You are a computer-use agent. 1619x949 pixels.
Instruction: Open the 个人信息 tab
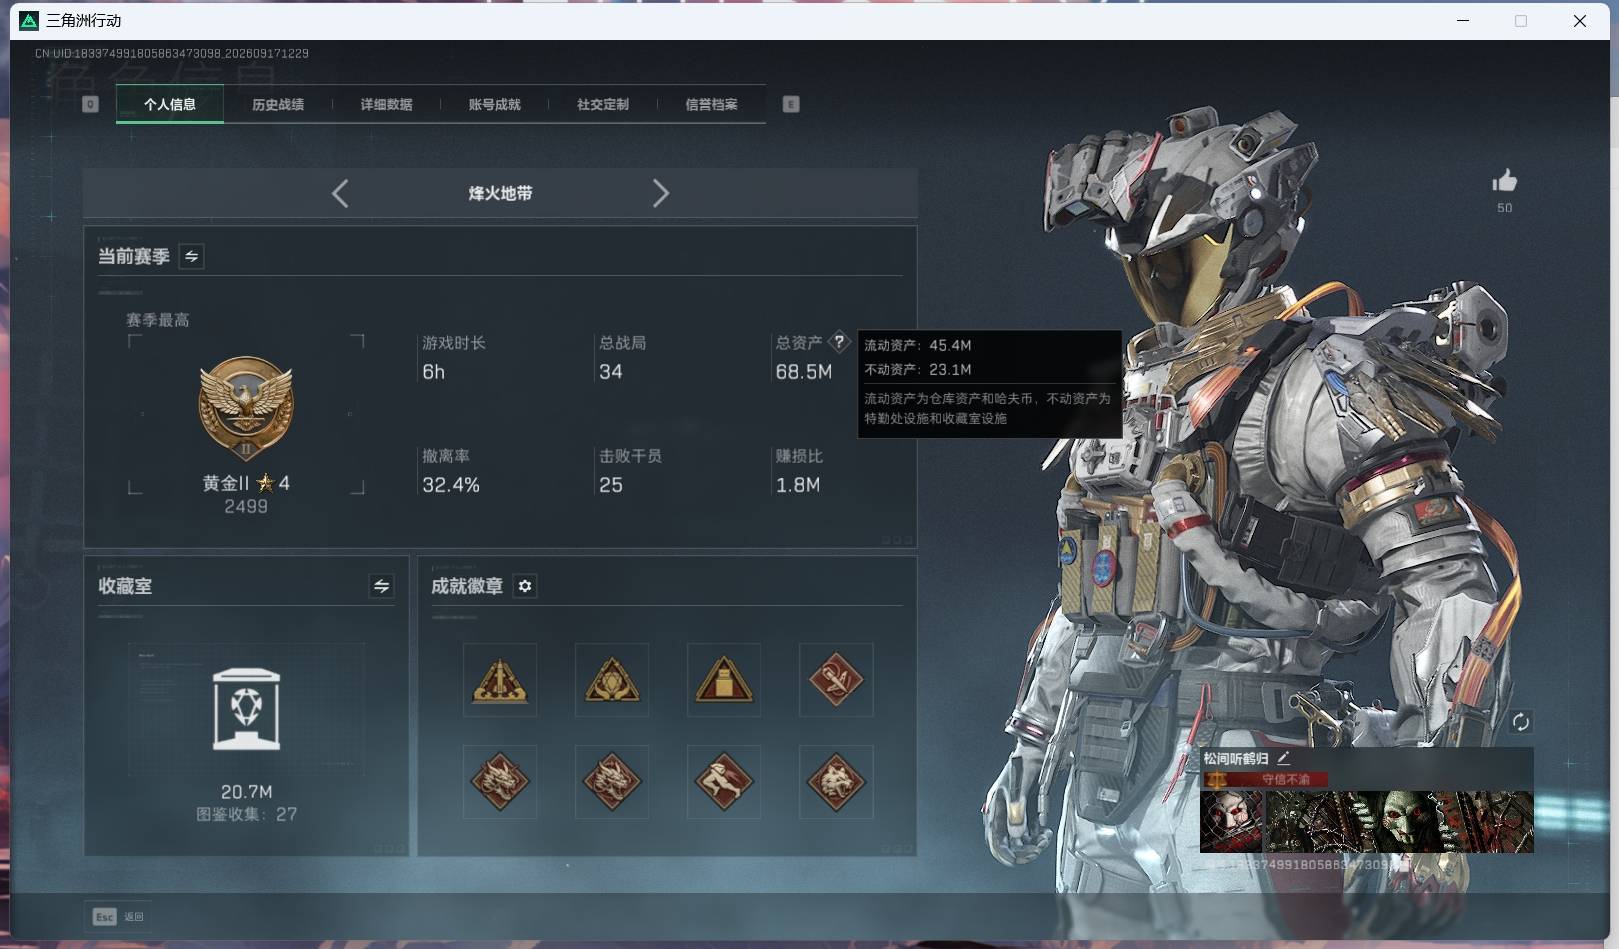point(170,104)
